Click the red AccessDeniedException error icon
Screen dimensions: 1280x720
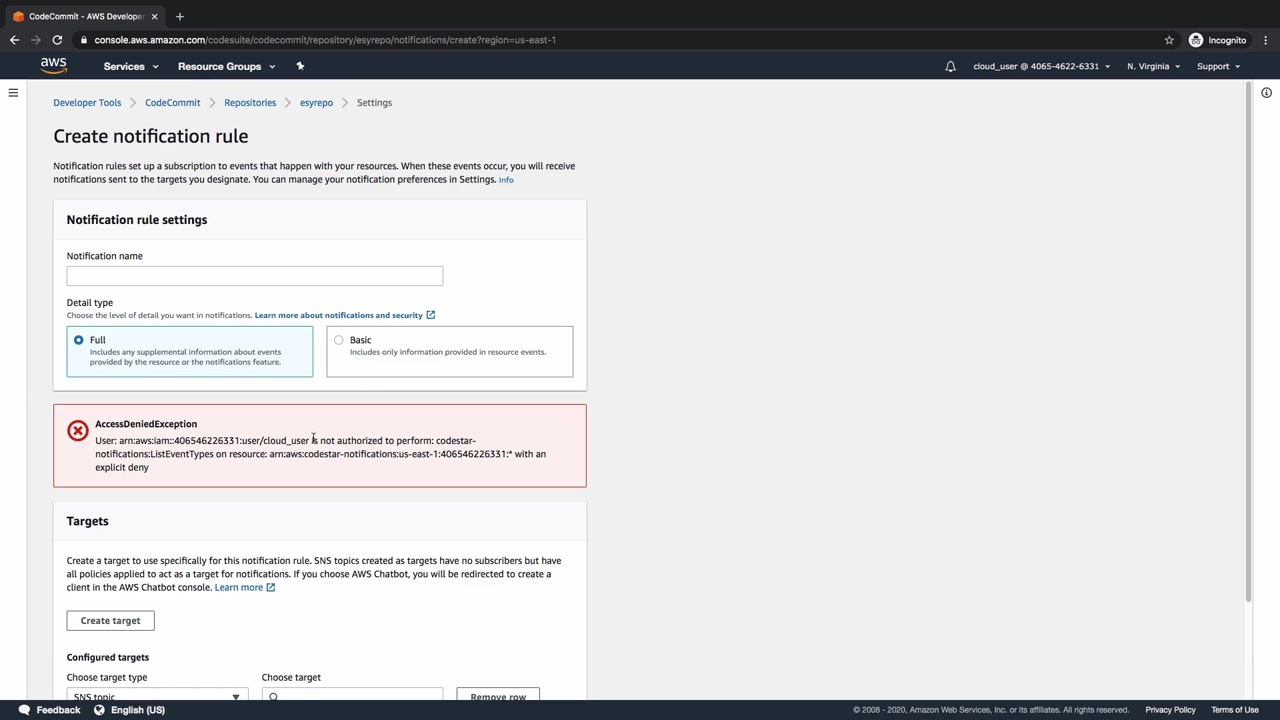[x=78, y=431]
